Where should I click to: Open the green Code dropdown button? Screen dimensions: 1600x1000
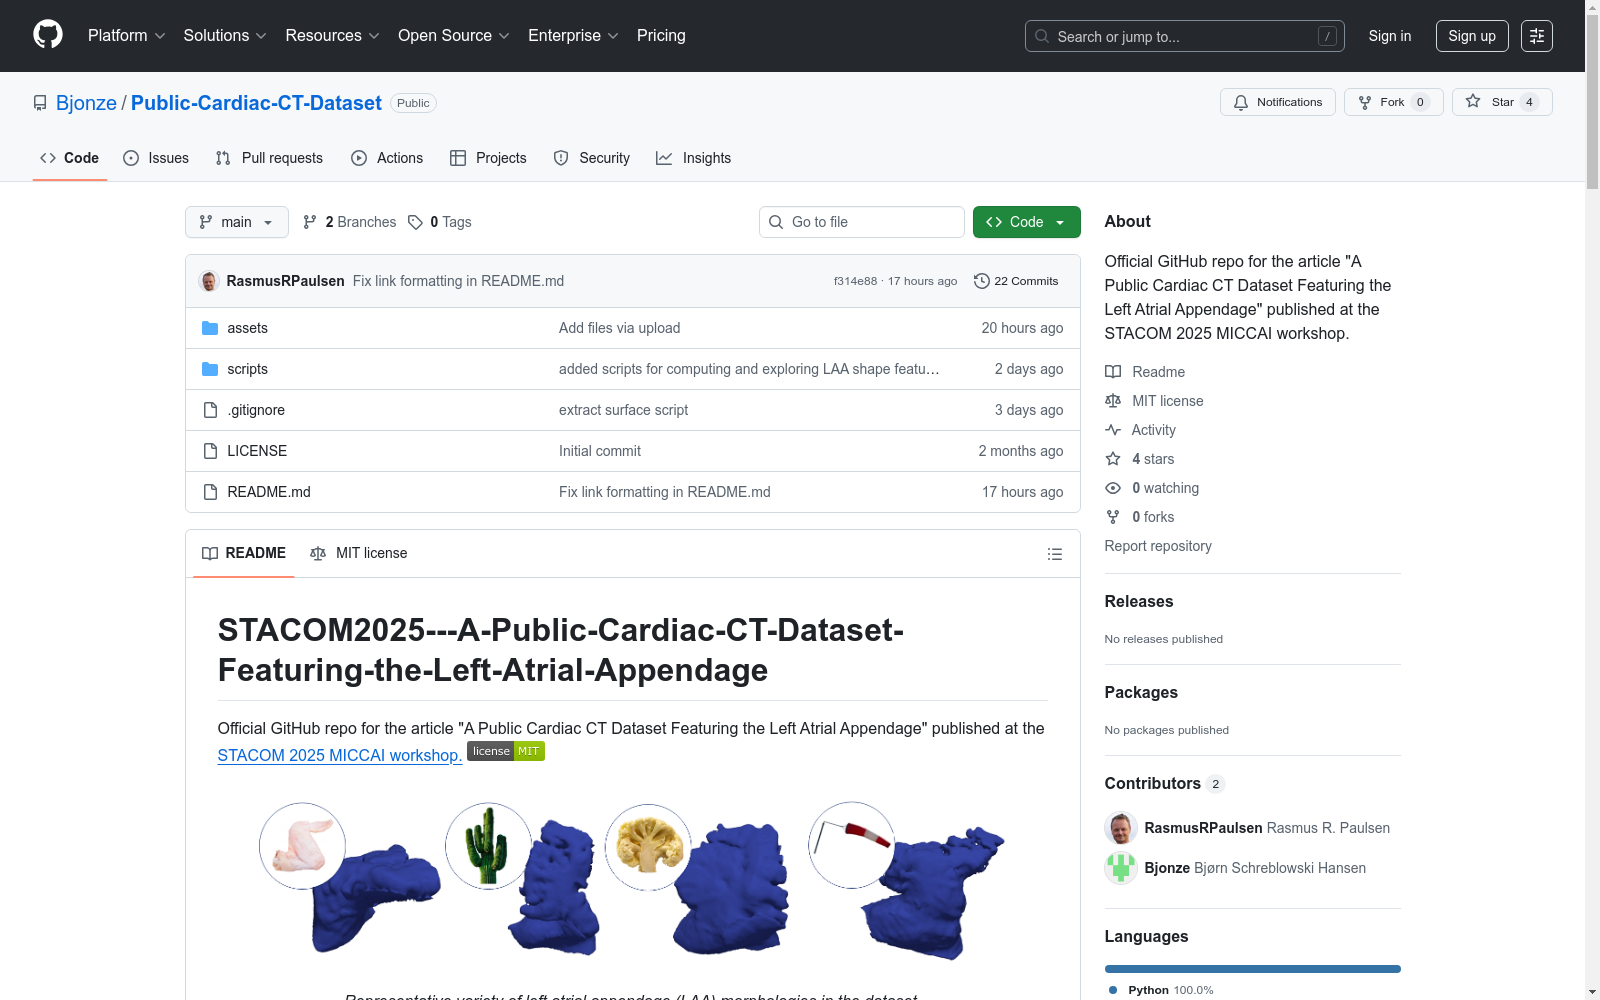click(1027, 222)
